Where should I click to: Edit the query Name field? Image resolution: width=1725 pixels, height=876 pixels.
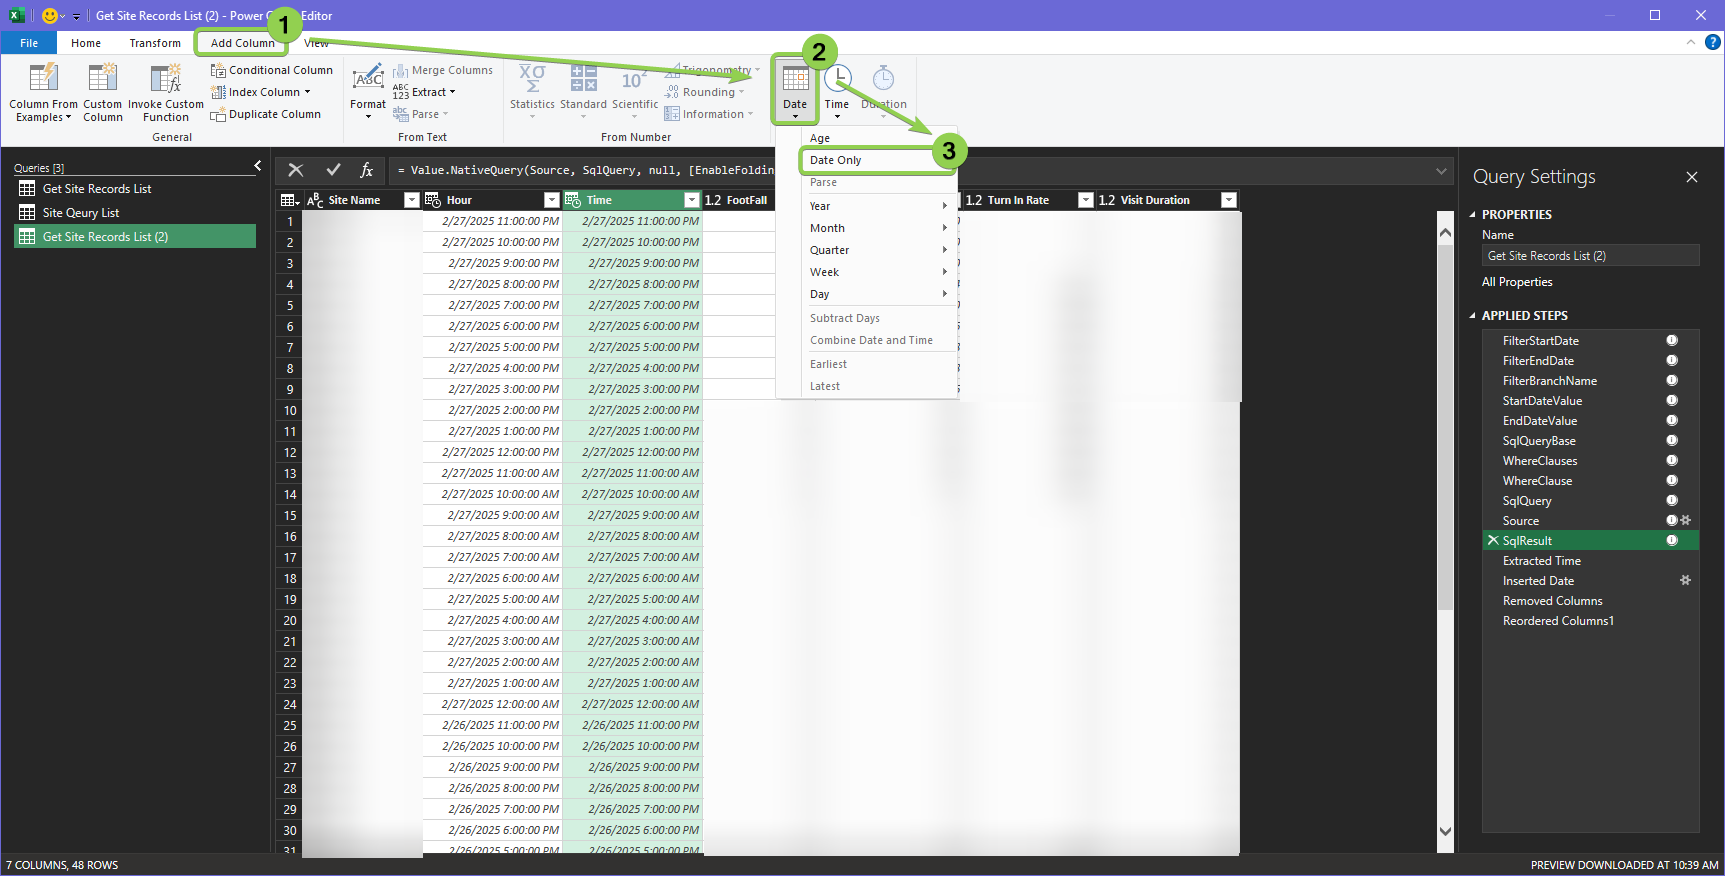coord(1590,256)
